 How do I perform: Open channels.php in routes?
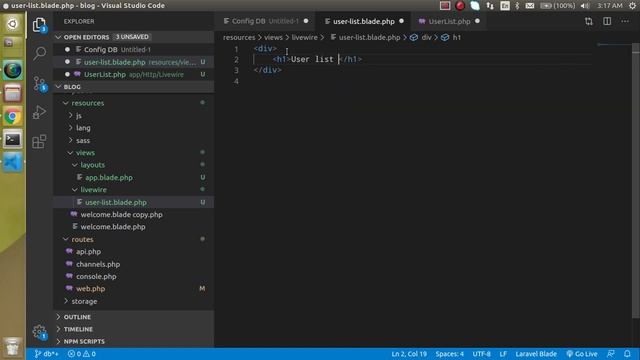pos(133,264)
